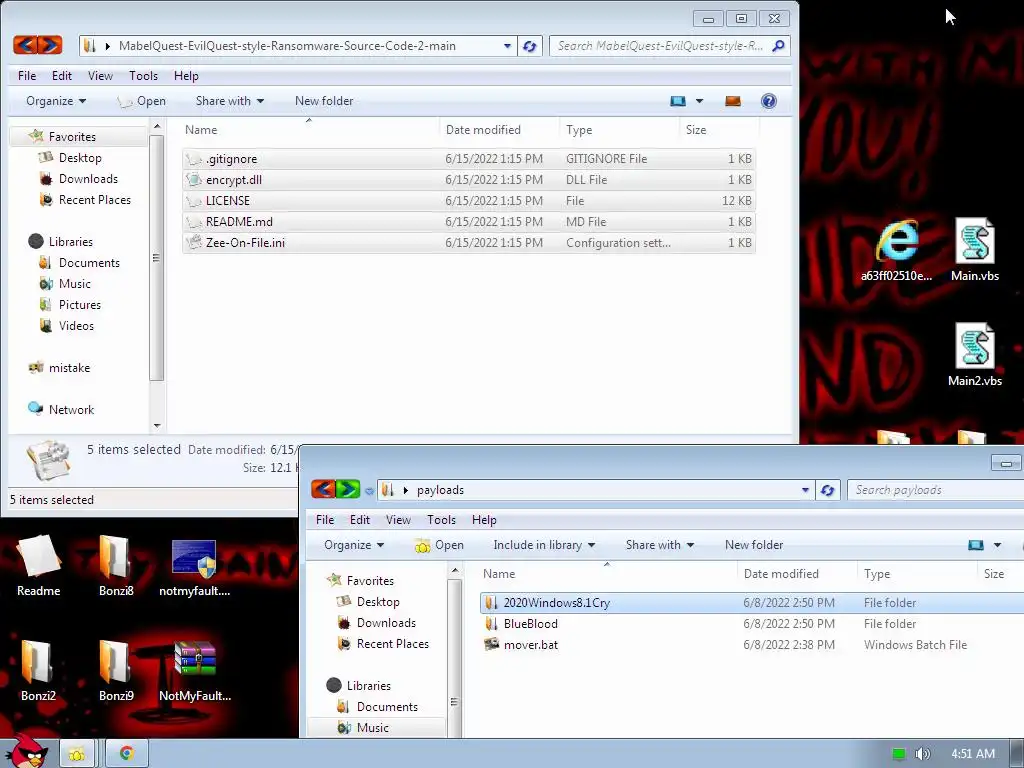Open view options arrow in payloads toolbar
Image resolution: width=1024 pixels, height=768 pixels.
coord(997,545)
